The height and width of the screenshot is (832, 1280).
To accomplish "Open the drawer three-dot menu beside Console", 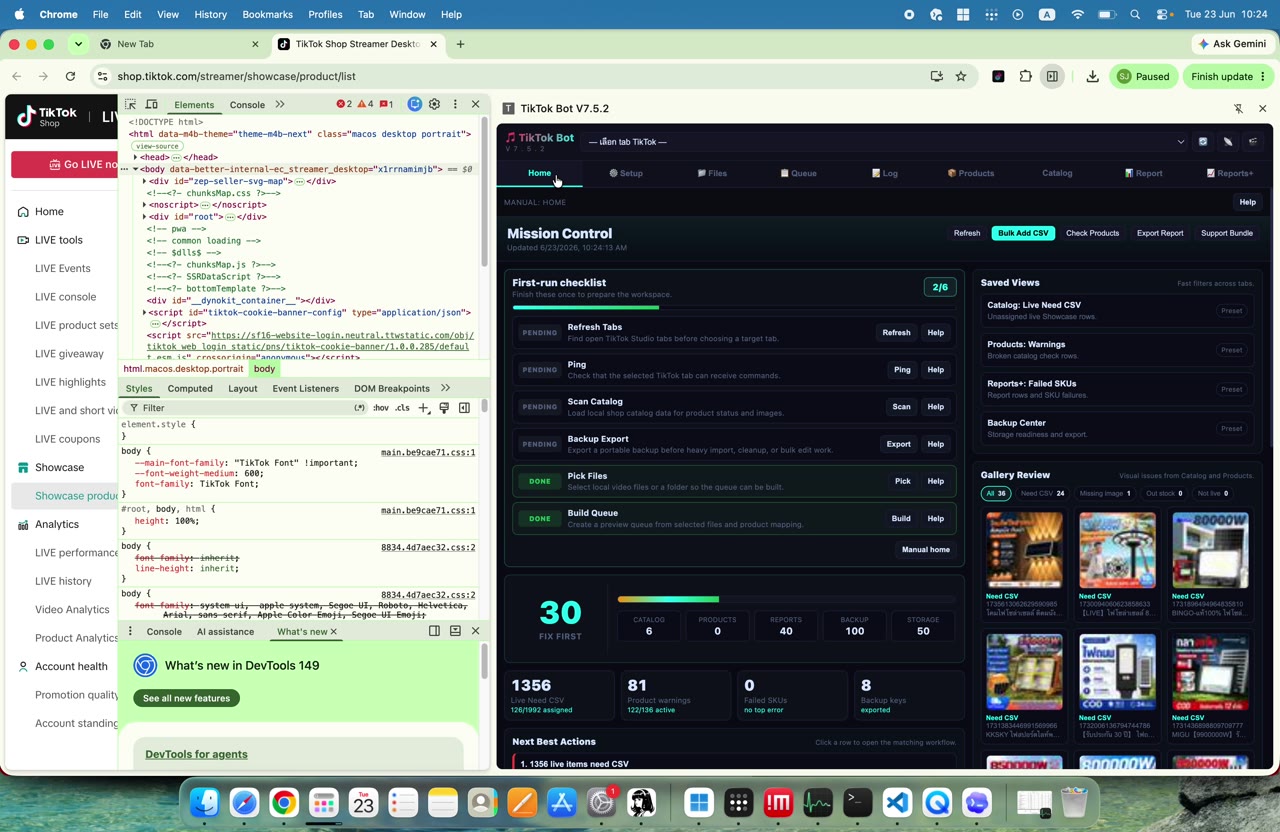I will (130, 631).
